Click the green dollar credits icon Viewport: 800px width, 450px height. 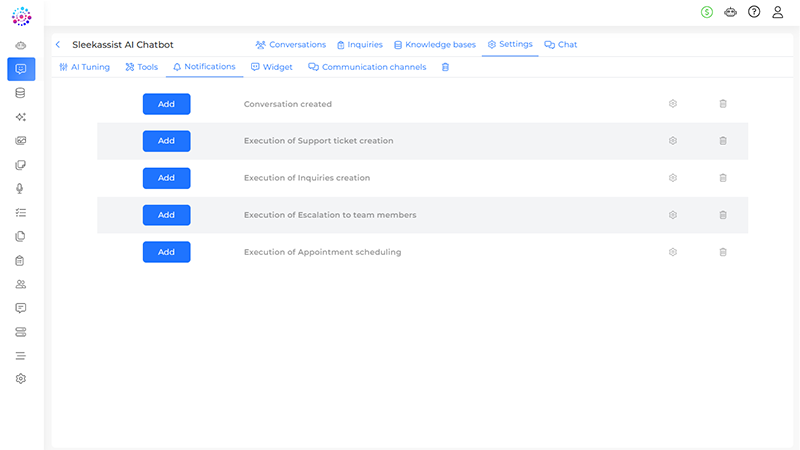point(707,12)
